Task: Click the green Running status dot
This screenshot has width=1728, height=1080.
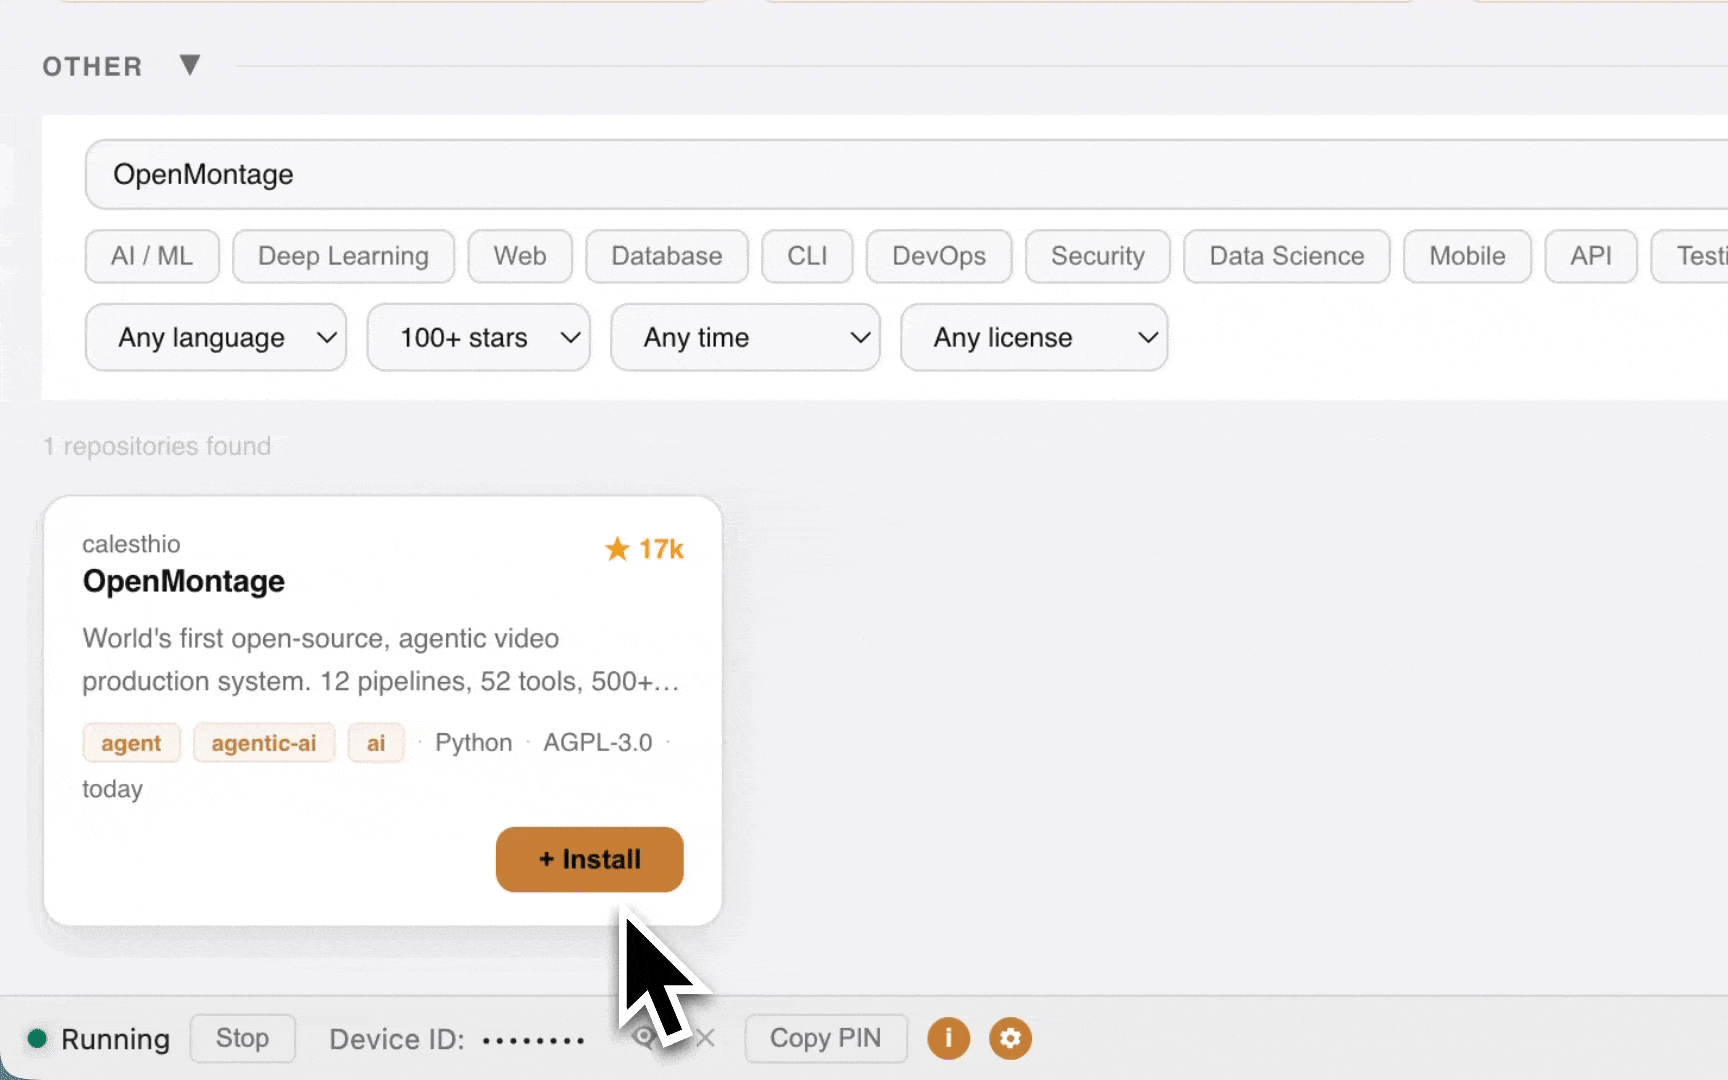Action: coord(37,1038)
